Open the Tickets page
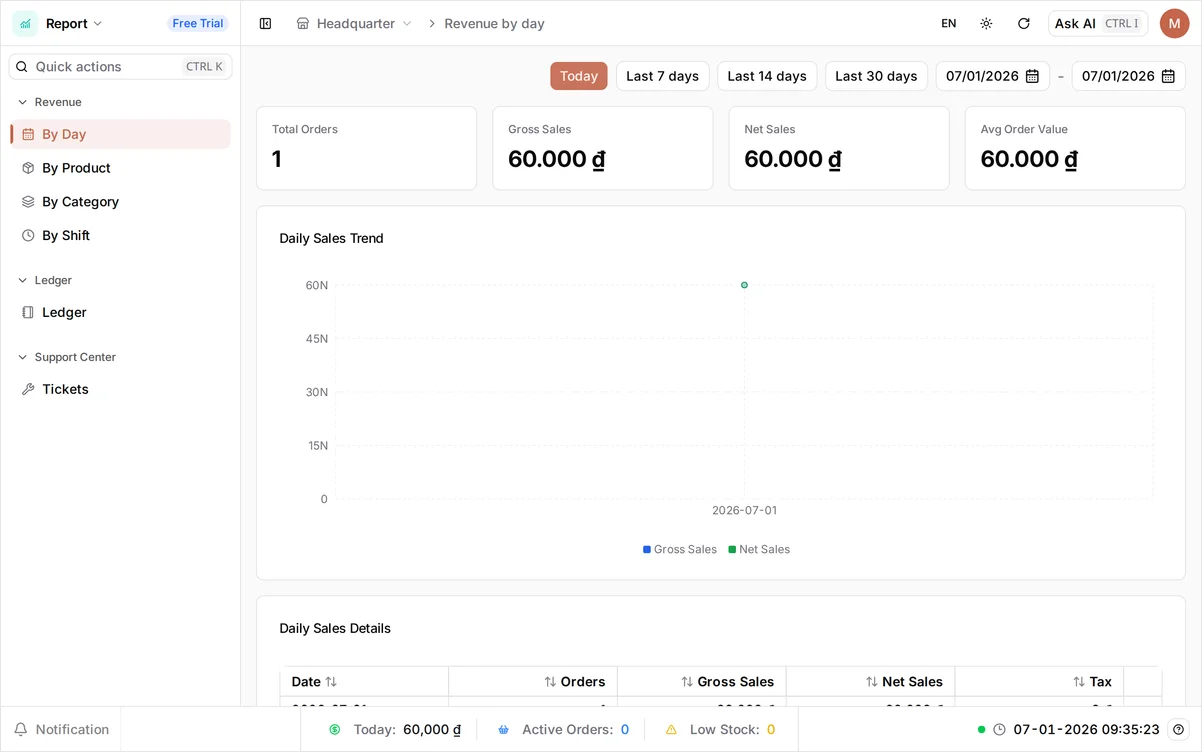The width and height of the screenshot is (1202, 752). [x=120, y=389]
